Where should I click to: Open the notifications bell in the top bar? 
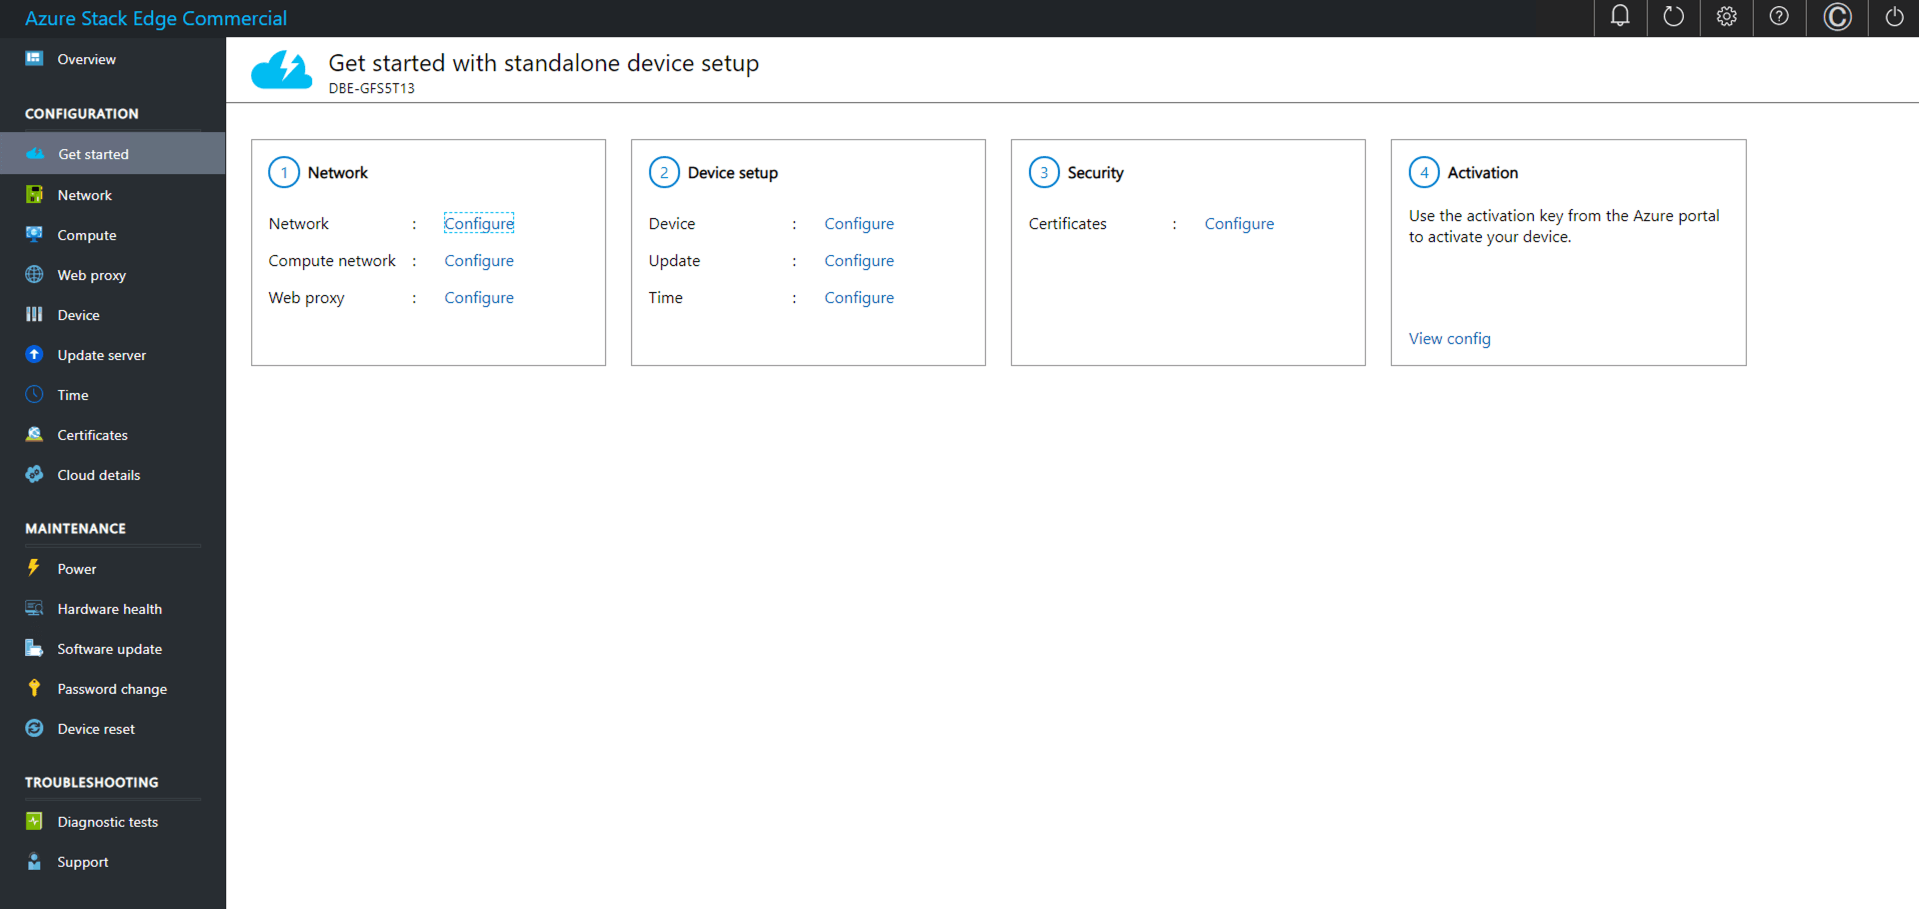coord(1620,17)
